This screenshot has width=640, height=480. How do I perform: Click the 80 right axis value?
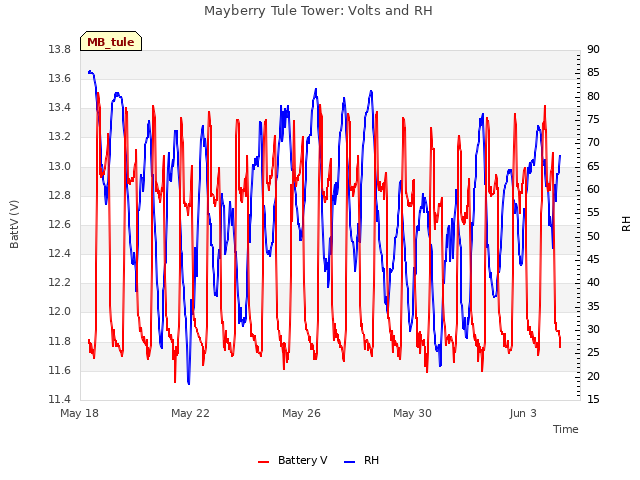click(593, 96)
